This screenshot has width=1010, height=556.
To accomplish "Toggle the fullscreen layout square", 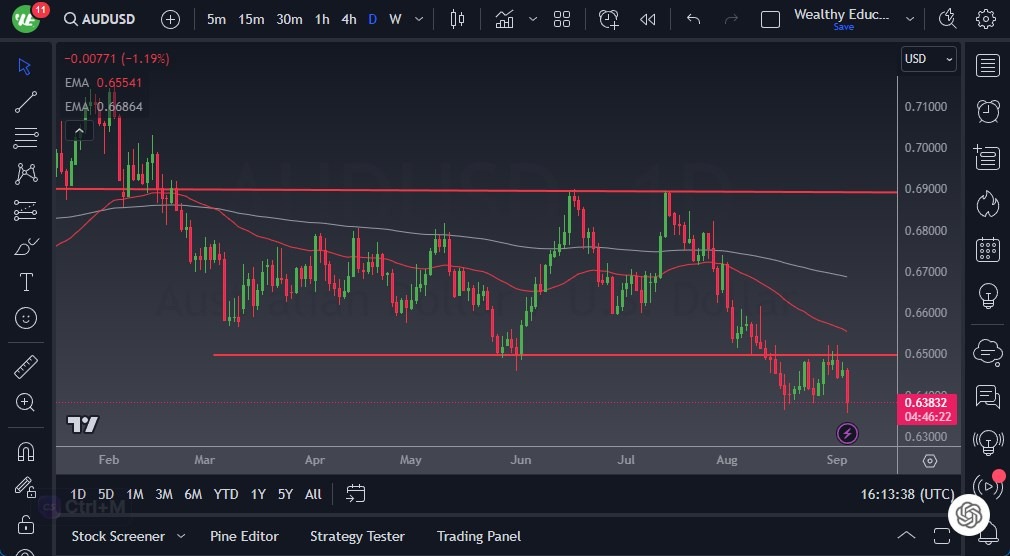I will (x=770, y=19).
